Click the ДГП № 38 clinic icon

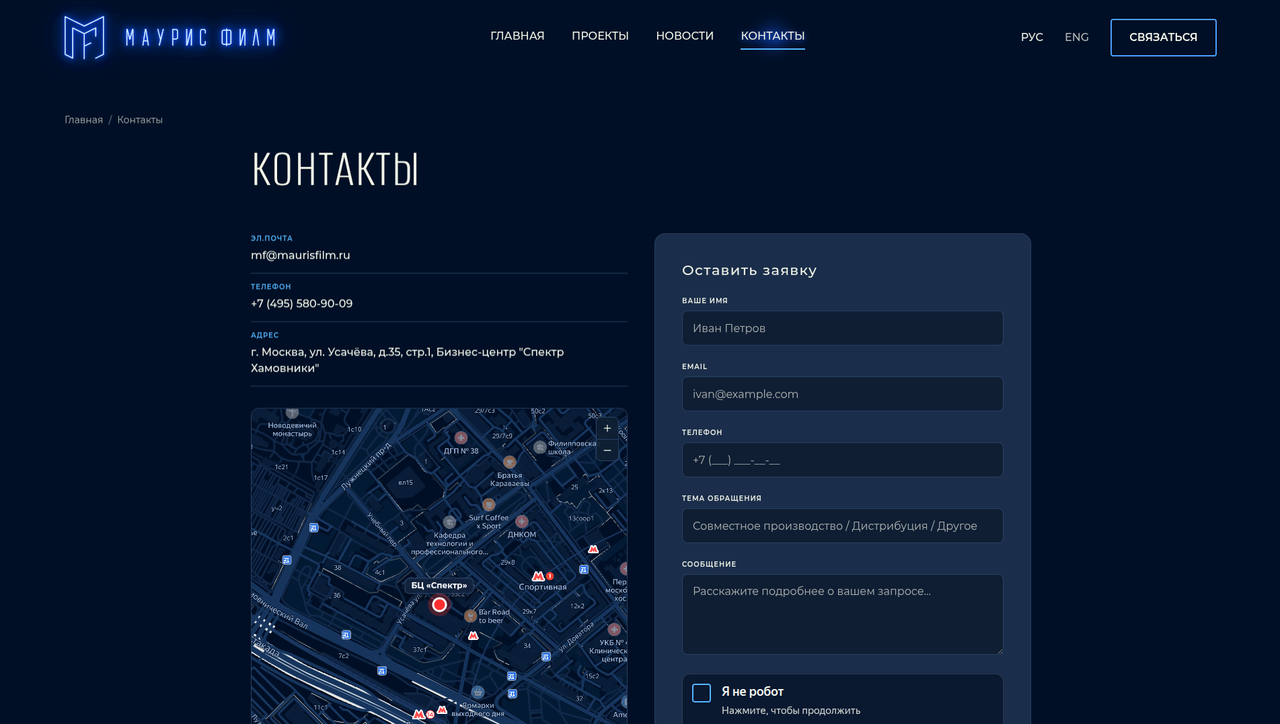point(461,437)
